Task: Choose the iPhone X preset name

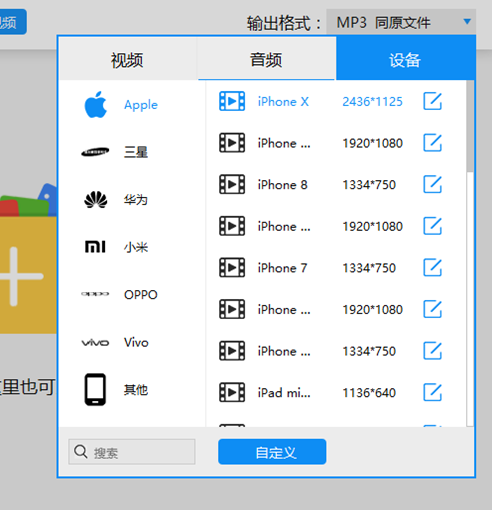Action: (283, 101)
